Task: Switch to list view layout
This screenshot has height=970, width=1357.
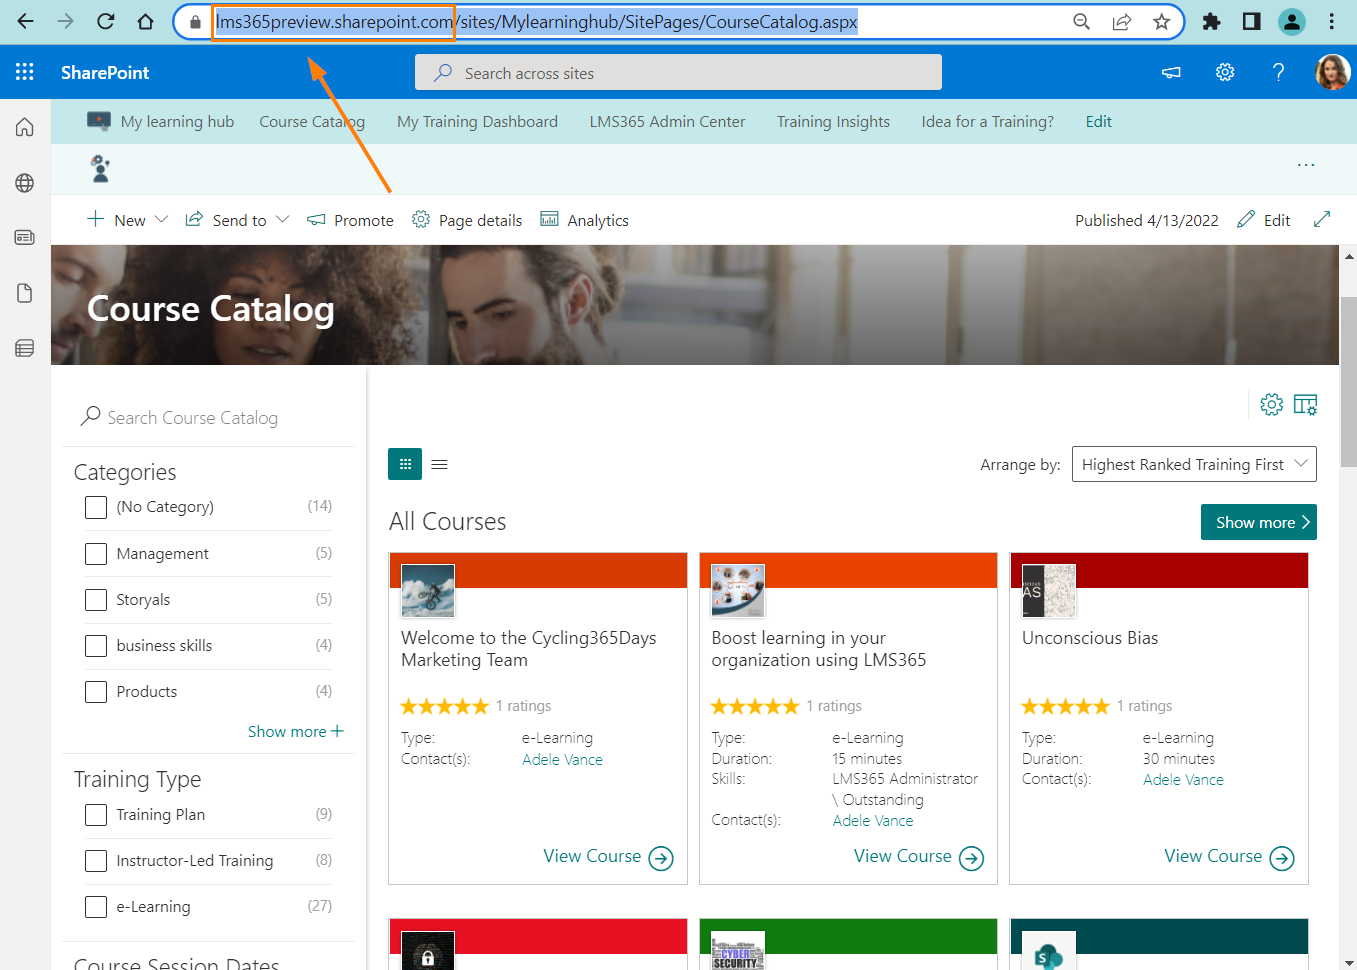Action: tap(439, 464)
